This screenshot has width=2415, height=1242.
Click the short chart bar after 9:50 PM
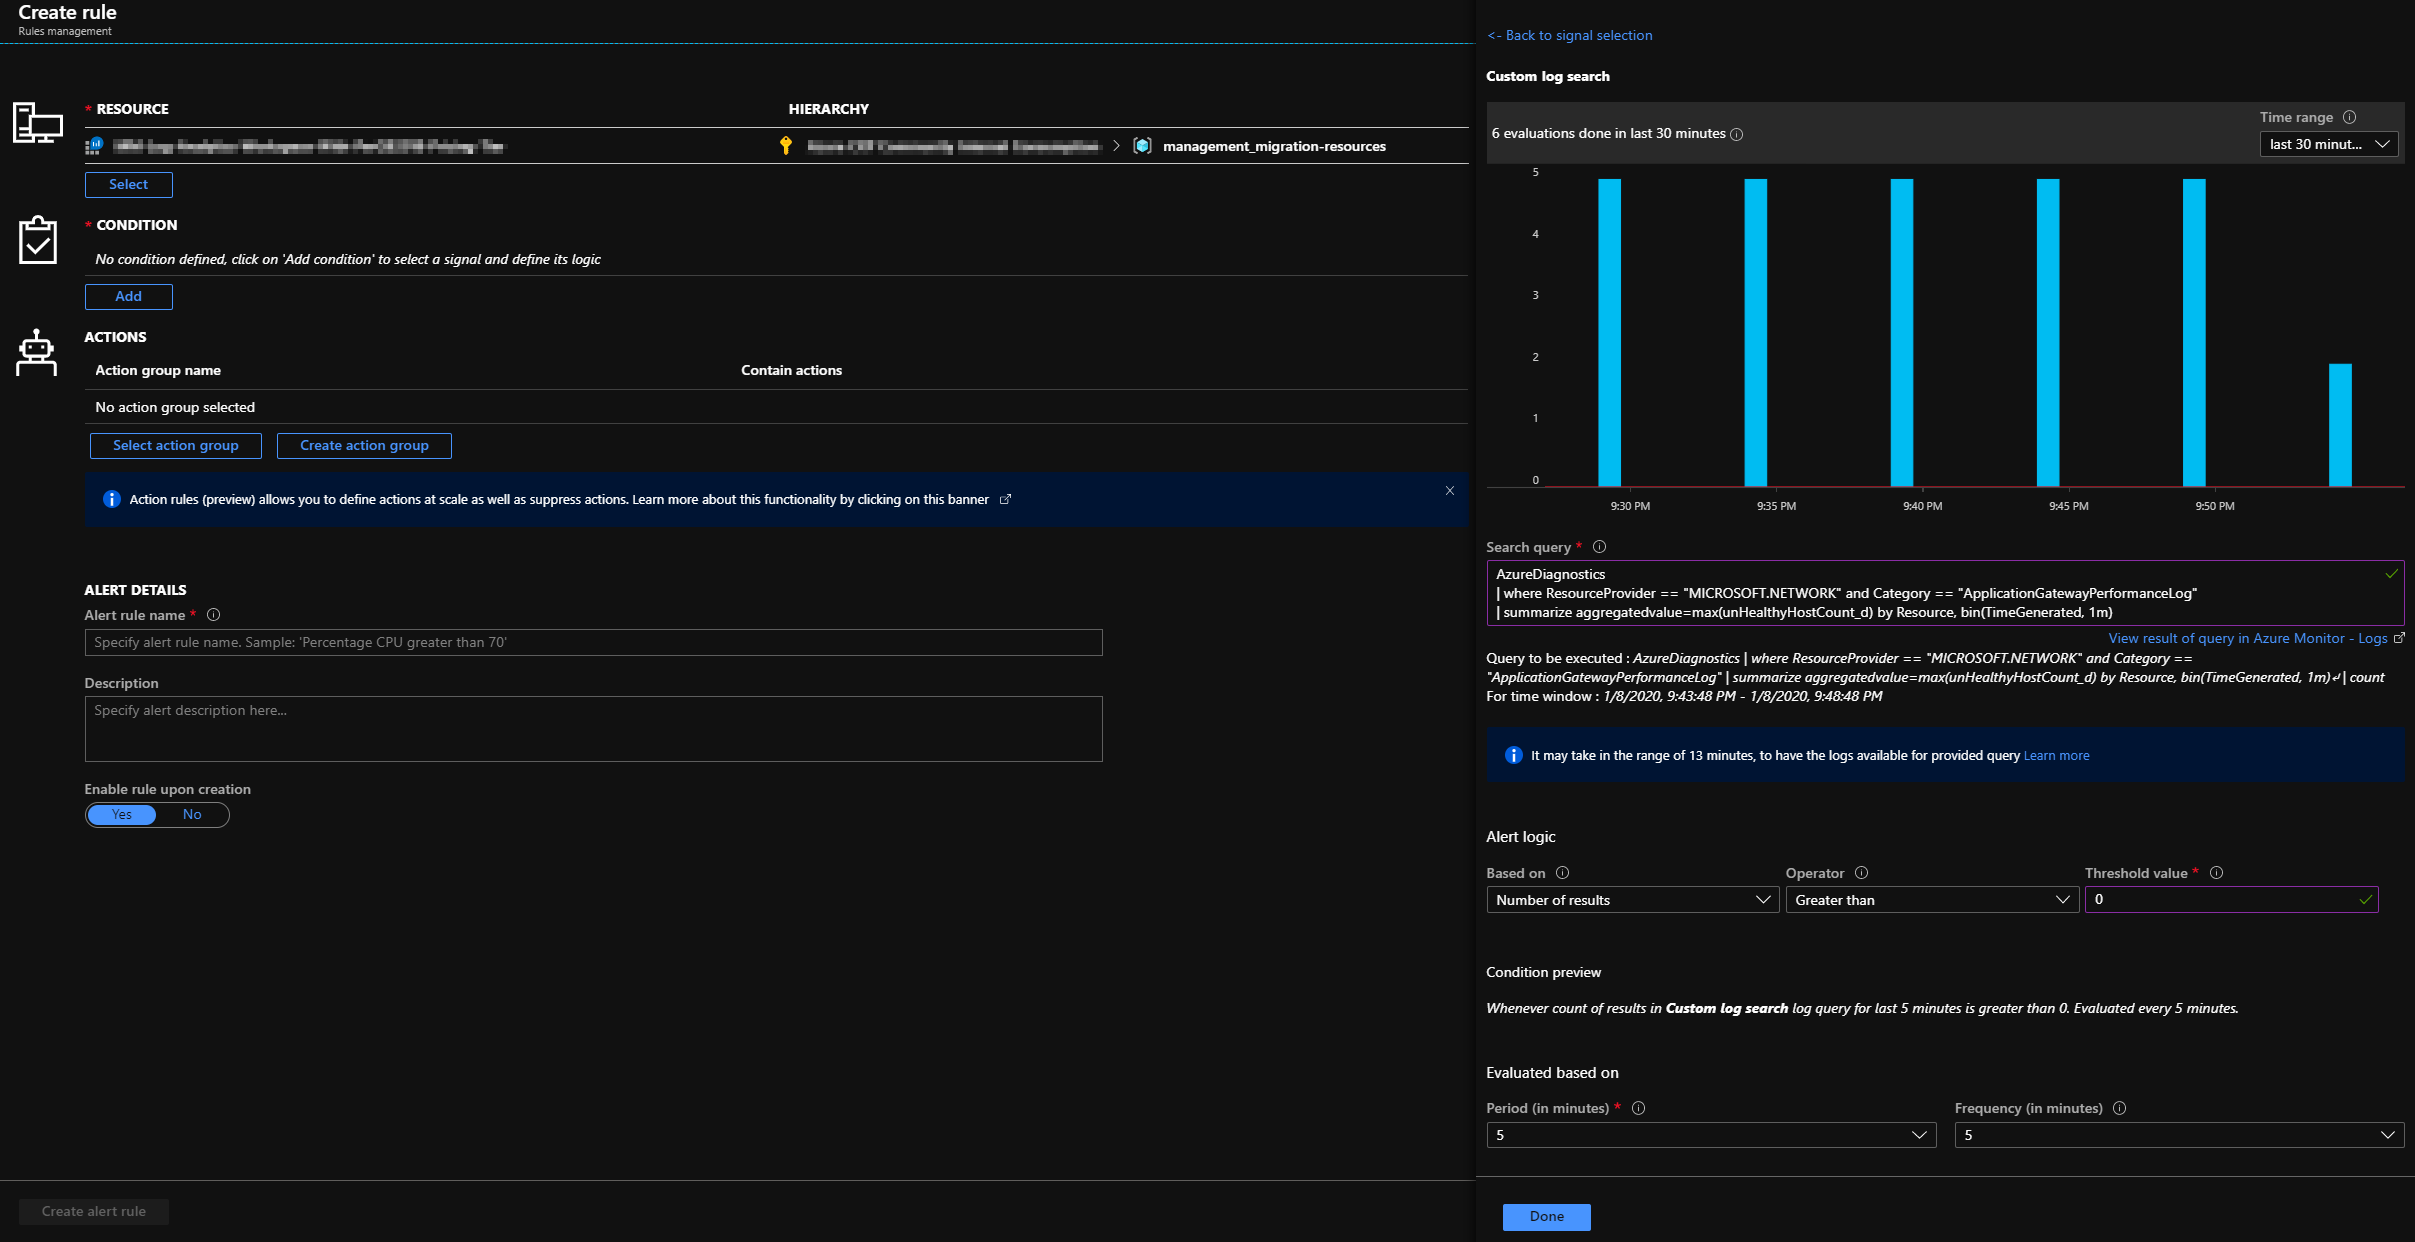pos(2340,425)
